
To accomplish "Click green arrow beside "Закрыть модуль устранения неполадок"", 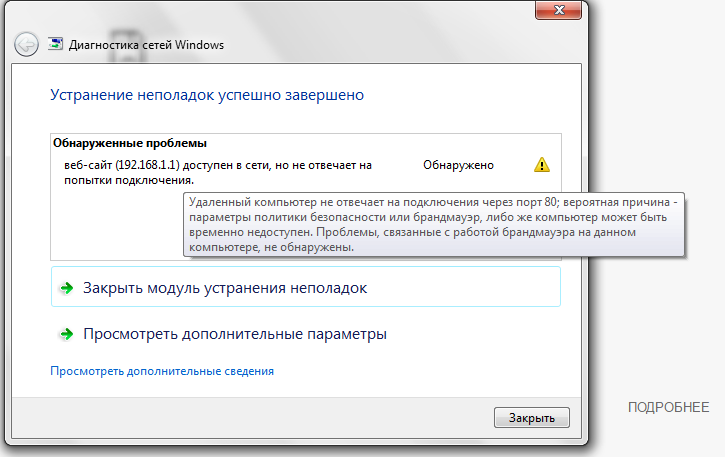I will [x=67, y=288].
